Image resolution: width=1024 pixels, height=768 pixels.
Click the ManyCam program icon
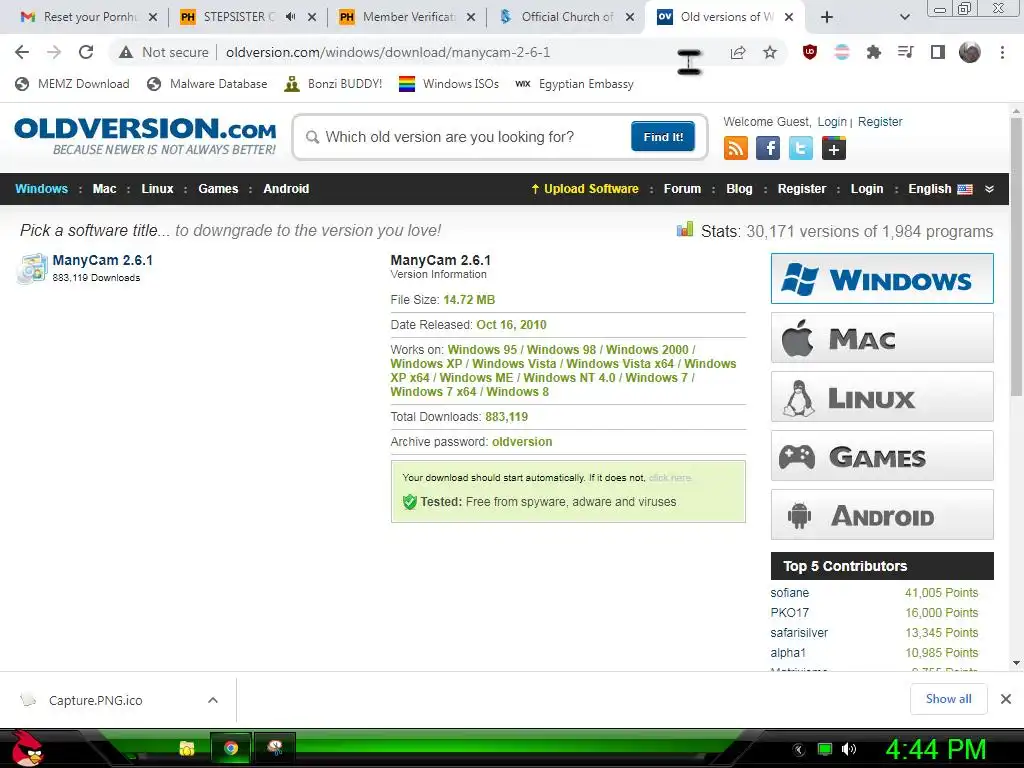tap(32, 268)
